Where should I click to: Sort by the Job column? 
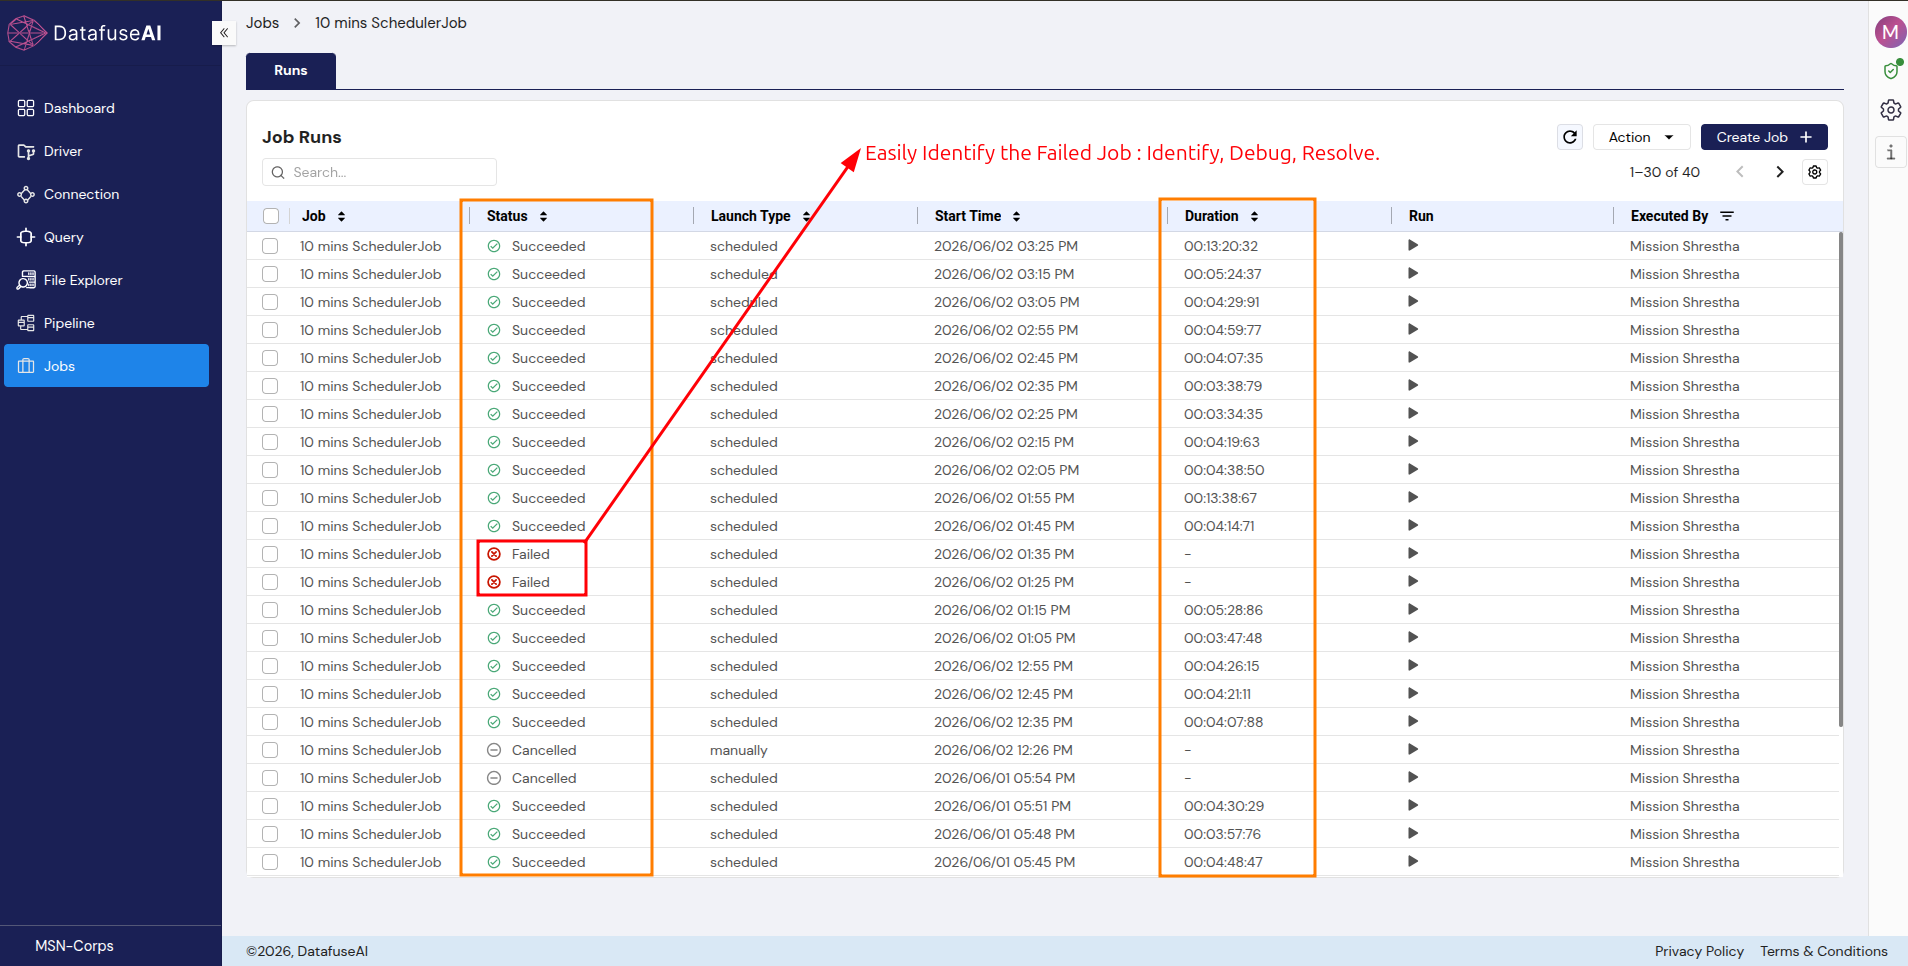coord(341,216)
